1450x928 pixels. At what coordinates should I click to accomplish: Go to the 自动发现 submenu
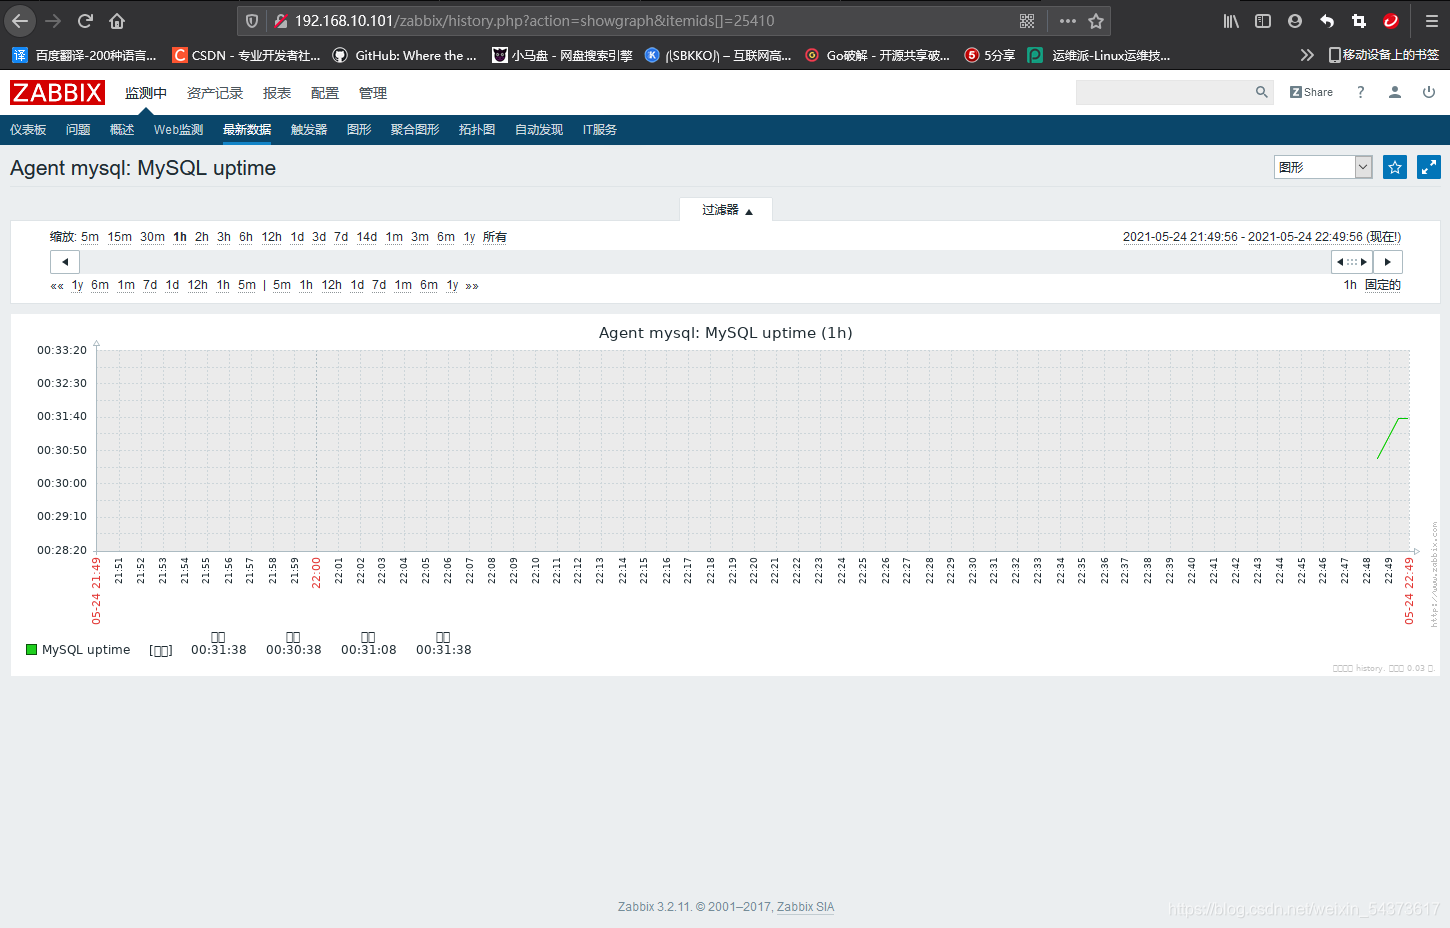tap(539, 130)
